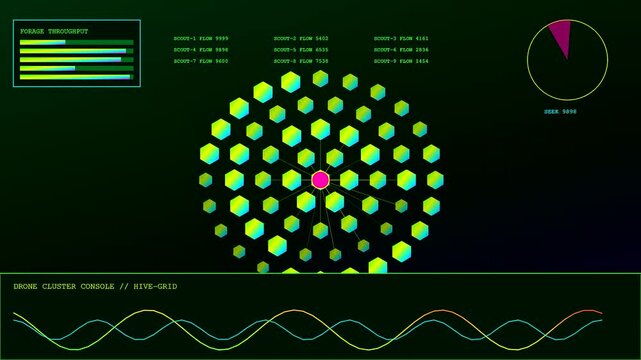The width and height of the screenshot is (641, 360).
Task: Select the SCOUT-8 FLOW readout
Action: coord(301,61)
